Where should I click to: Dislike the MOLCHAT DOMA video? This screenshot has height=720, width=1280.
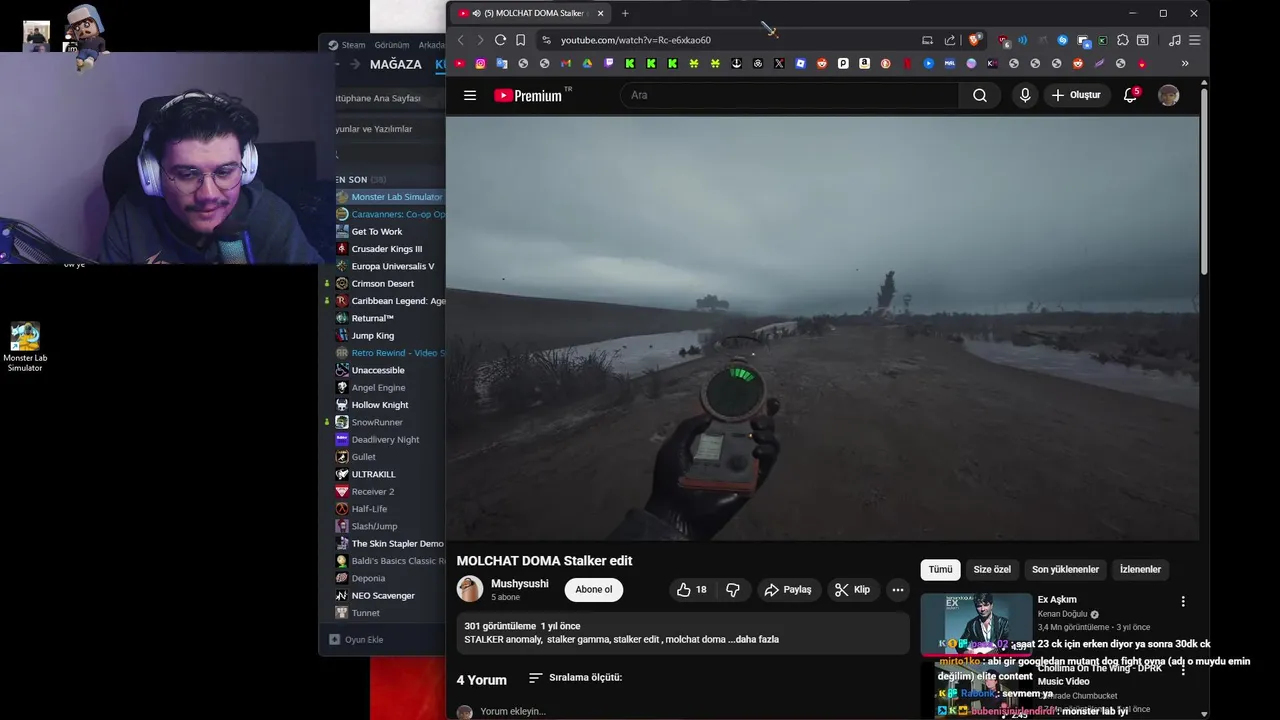tap(733, 590)
